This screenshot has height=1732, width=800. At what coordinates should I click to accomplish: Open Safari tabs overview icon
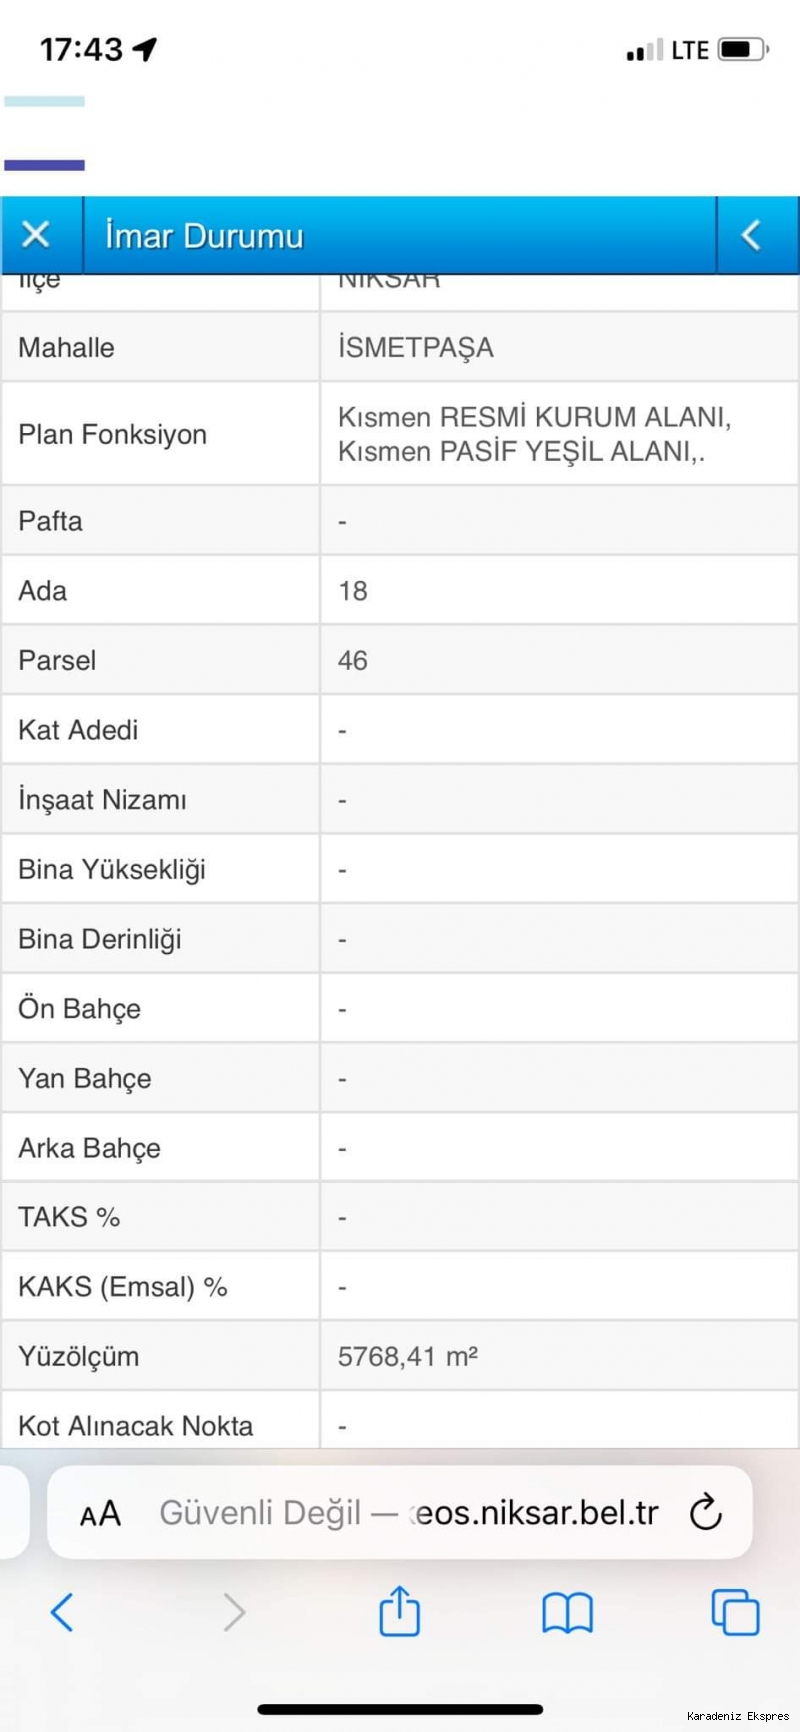(735, 1612)
